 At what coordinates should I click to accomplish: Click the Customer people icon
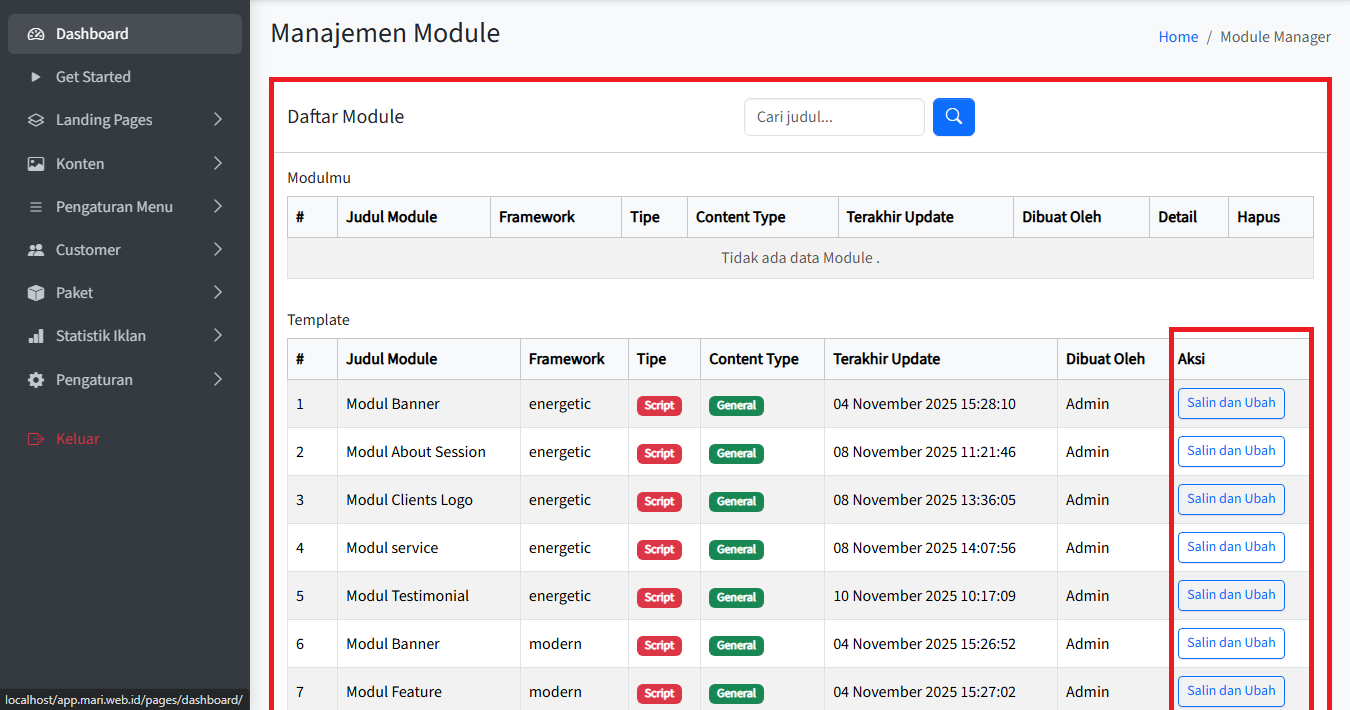[36, 250]
